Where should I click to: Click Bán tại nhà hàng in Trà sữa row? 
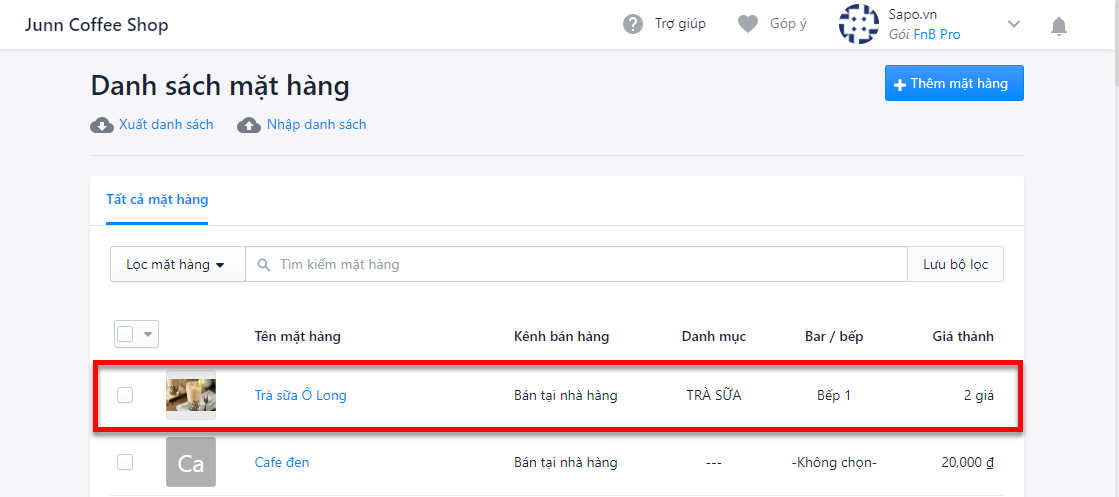coord(566,395)
